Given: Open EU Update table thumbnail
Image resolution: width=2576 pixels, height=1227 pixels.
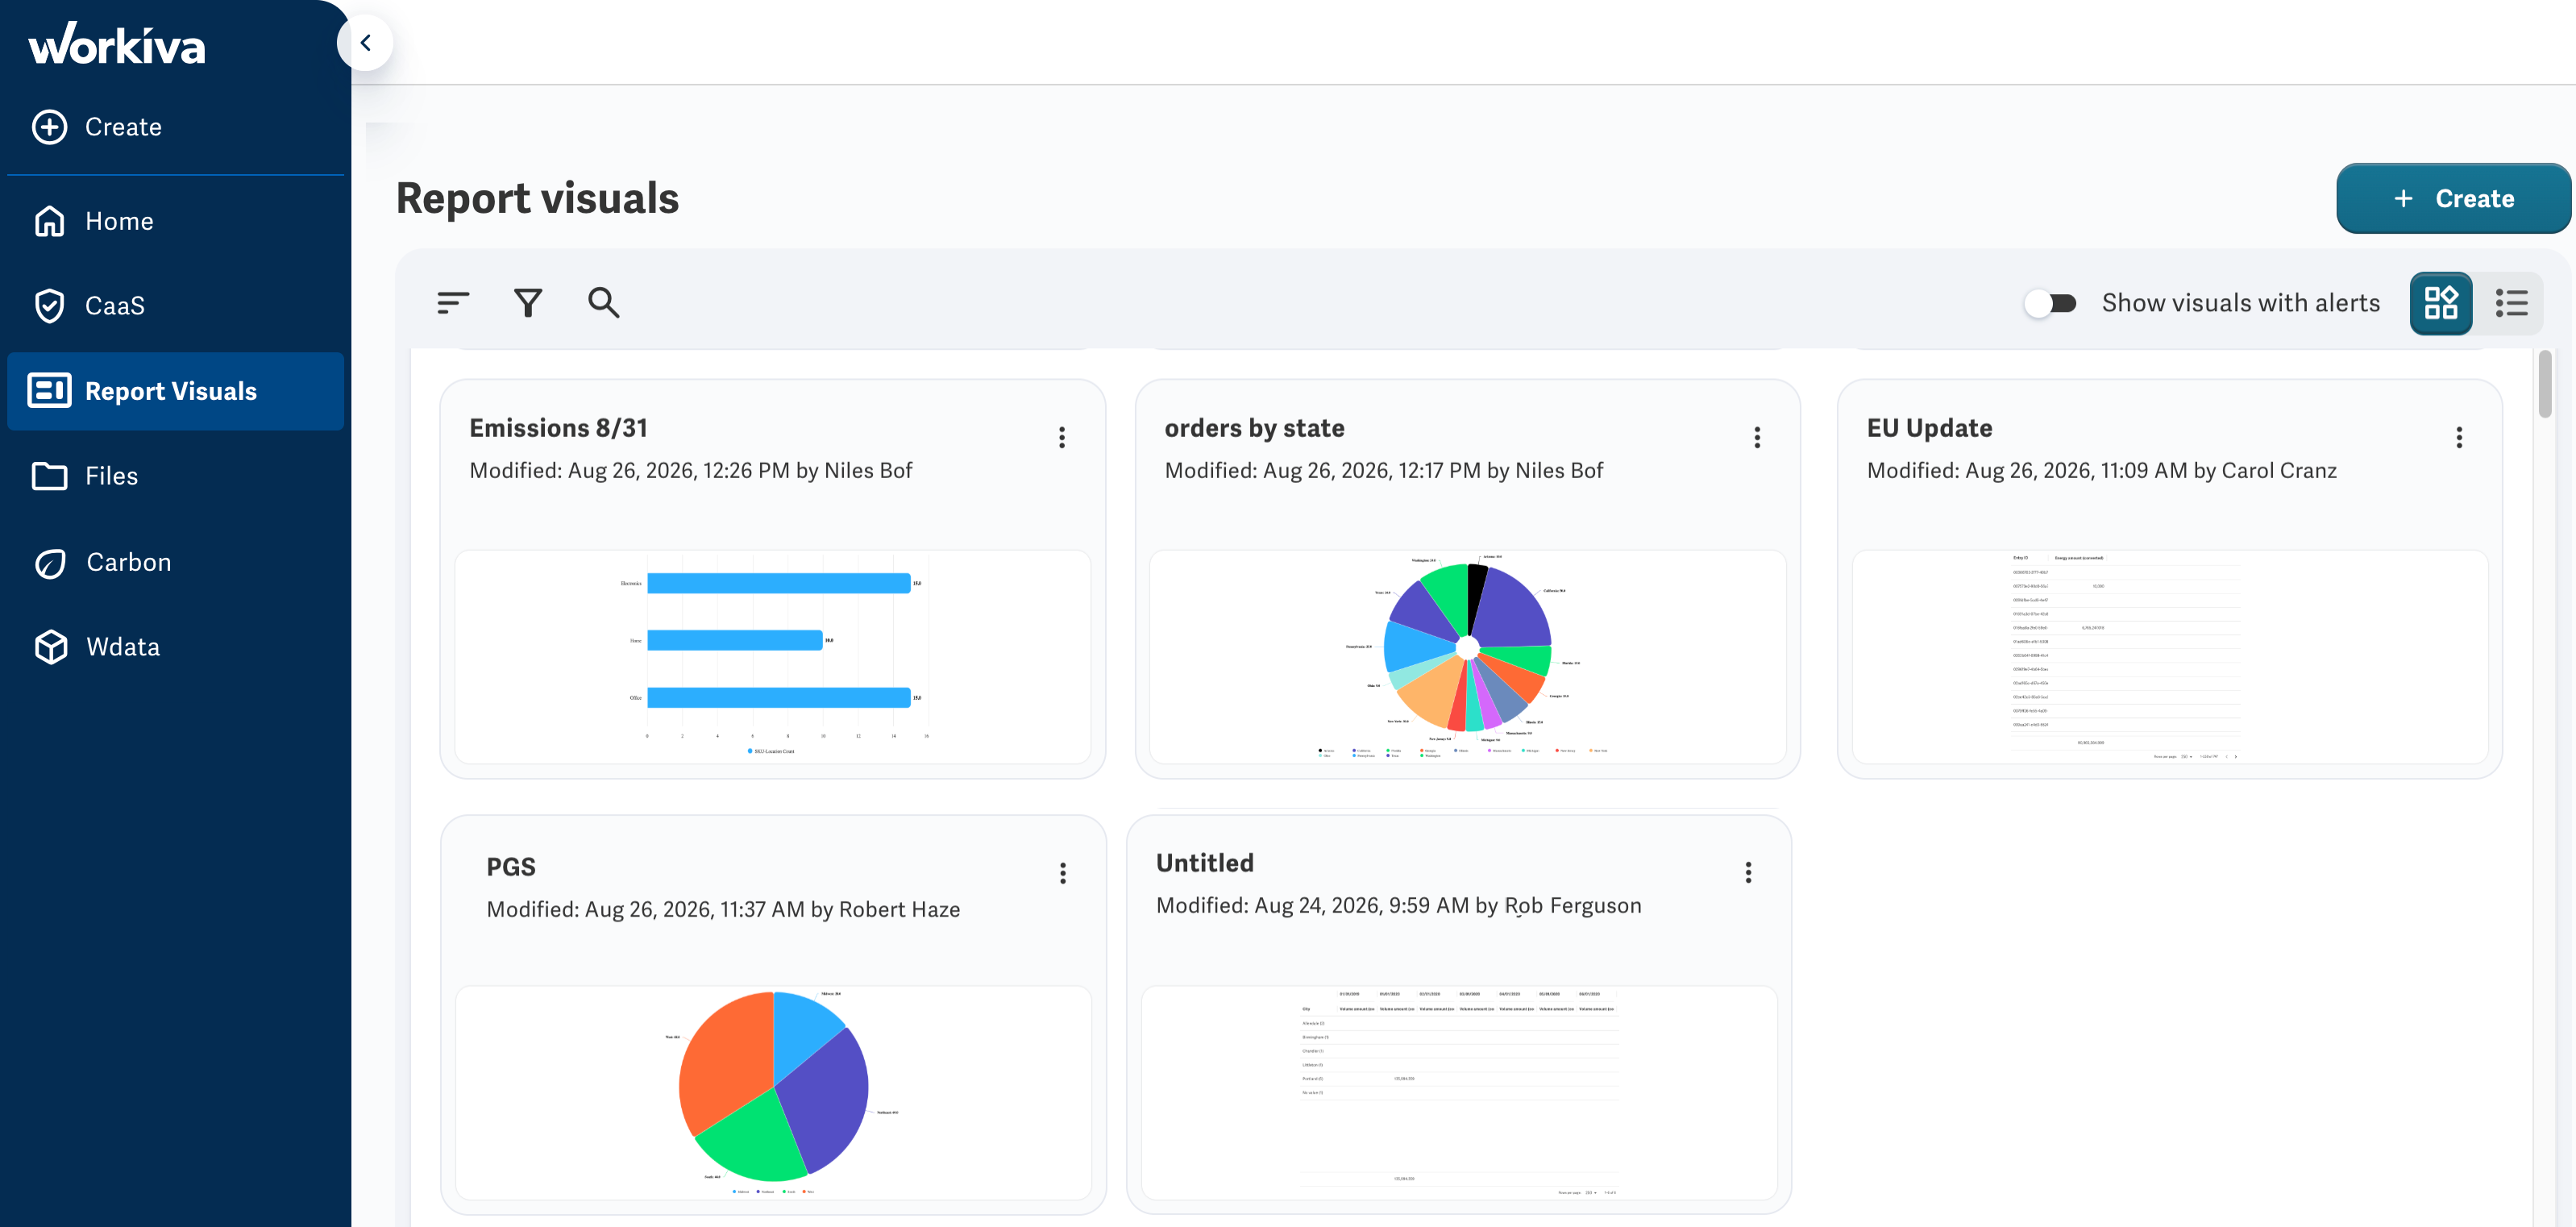Looking at the screenshot, I should click(2169, 657).
